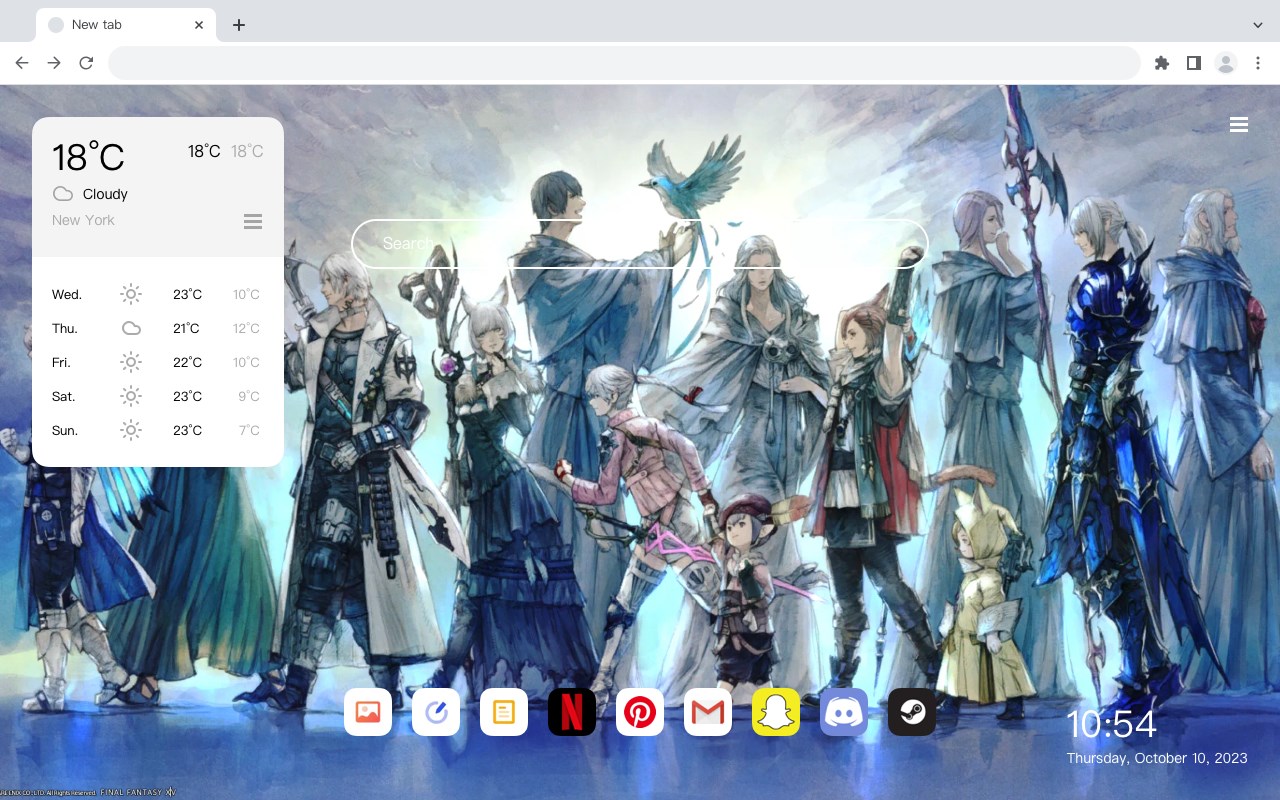Select the Wed. forecast row

pos(157,294)
